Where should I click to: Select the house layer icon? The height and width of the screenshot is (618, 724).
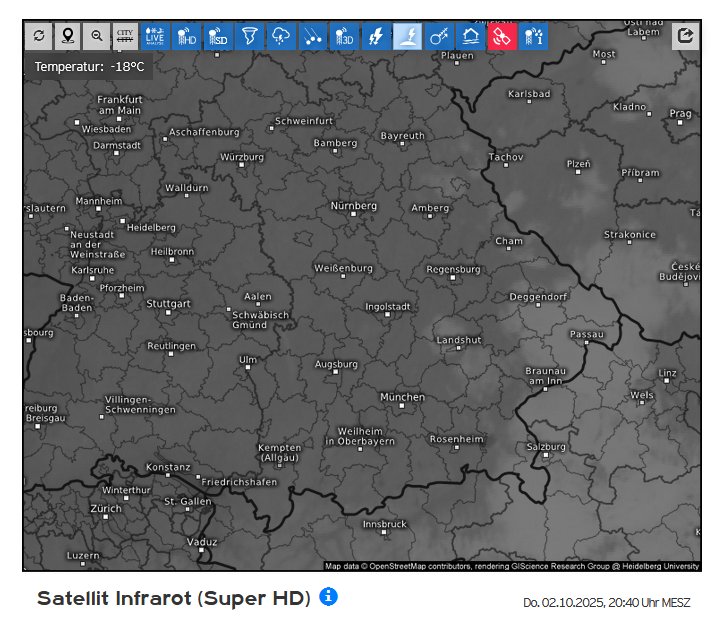click(x=471, y=36)
